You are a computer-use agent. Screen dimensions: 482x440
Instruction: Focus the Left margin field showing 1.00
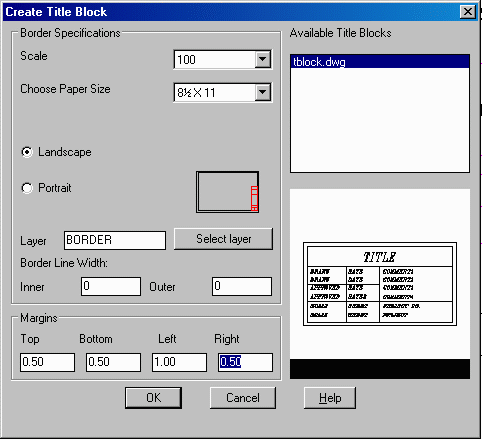[x=179, y=362]
